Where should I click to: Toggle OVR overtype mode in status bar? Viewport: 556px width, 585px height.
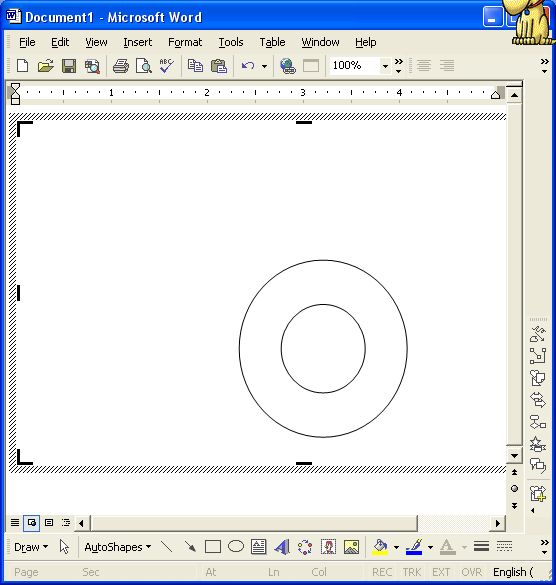(471, 572)
